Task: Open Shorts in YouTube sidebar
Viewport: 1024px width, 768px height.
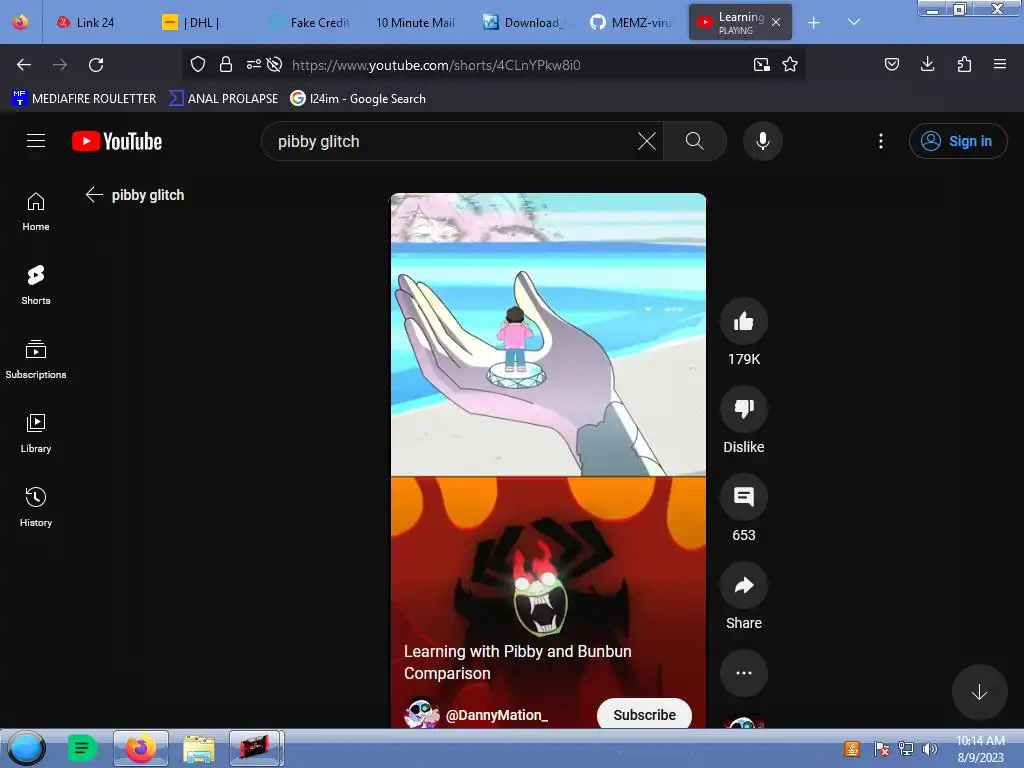Action: point(36,285)
